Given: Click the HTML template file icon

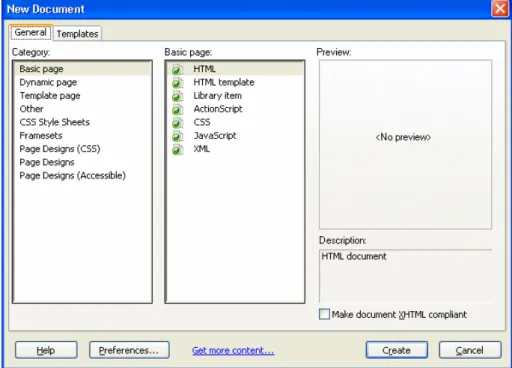Looking at the screenshot, I should tap(177, 83).
